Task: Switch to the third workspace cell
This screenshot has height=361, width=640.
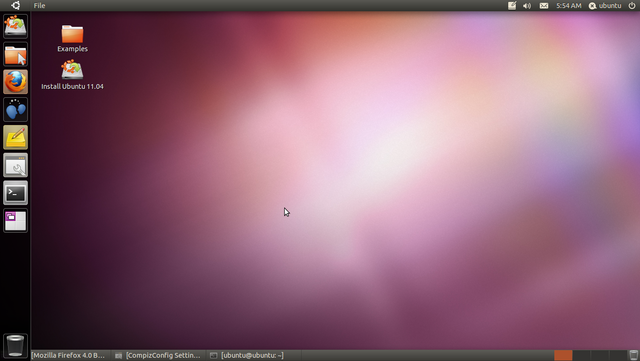Action: (x=600, y=355)
